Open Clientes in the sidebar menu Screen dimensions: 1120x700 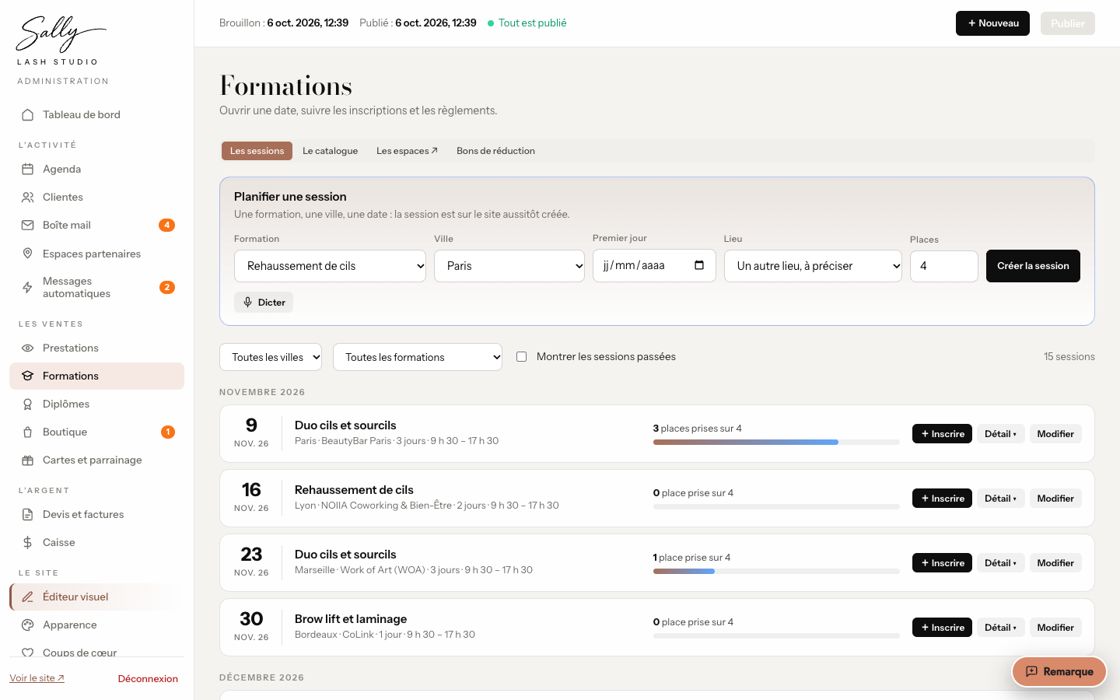point(96,197)
